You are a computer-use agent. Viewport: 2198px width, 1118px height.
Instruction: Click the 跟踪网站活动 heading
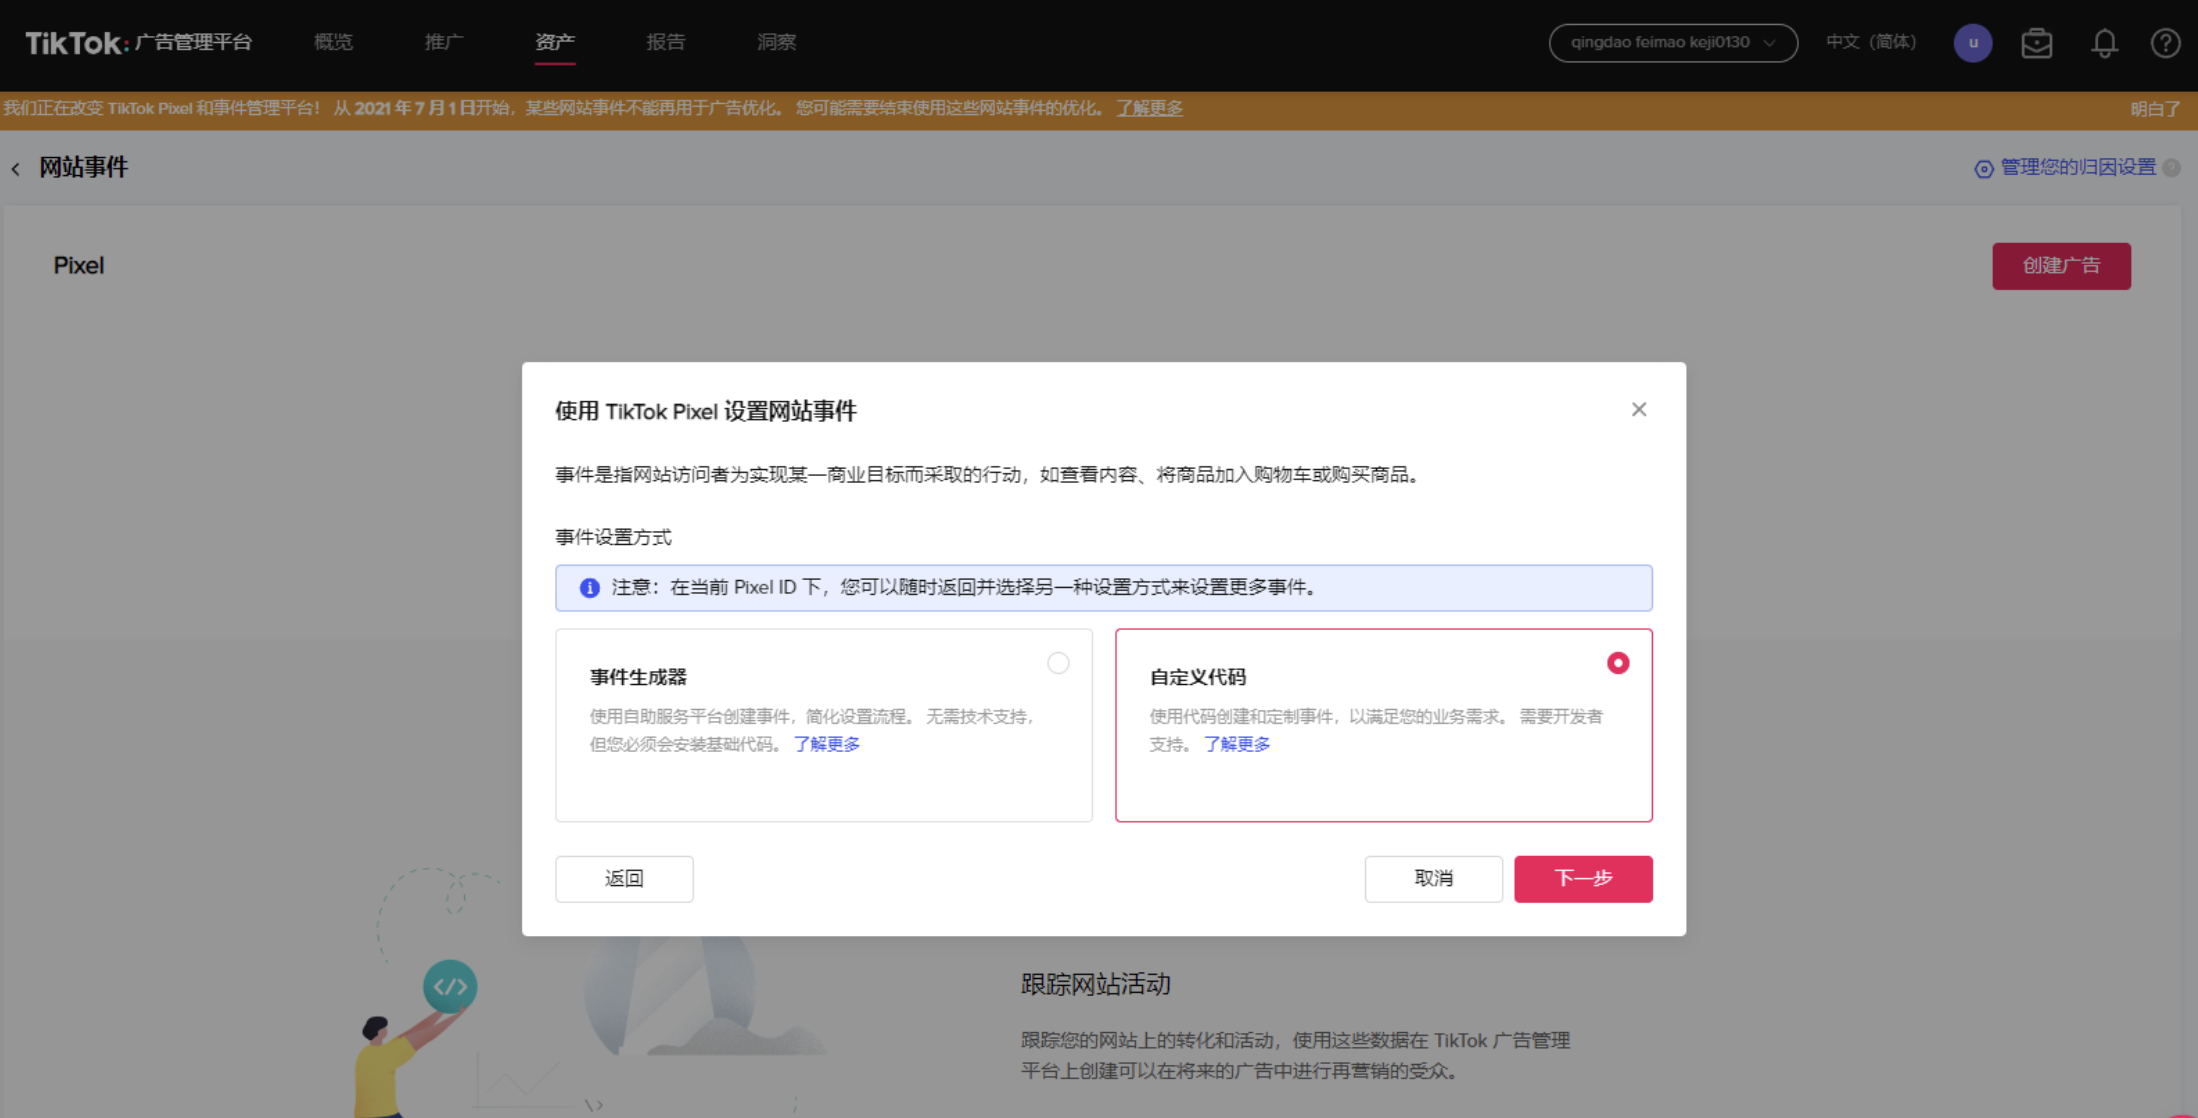(1096, 984)
